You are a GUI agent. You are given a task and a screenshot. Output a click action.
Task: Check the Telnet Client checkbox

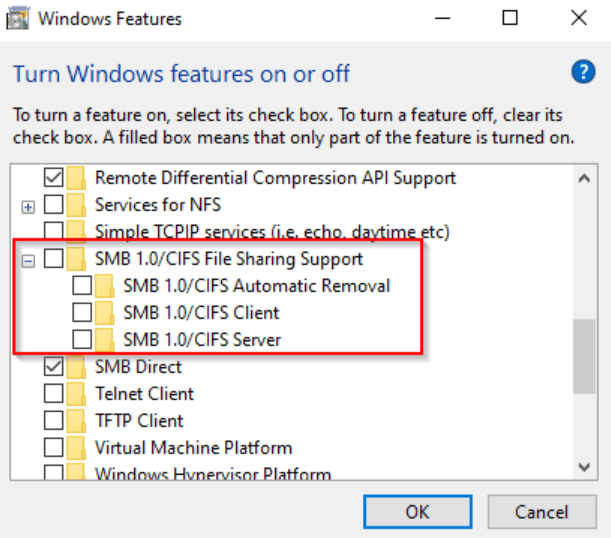[54, 394]
